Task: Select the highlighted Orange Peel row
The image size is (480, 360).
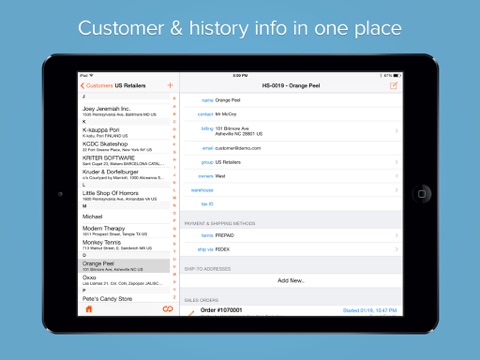Action: [124, 266]
